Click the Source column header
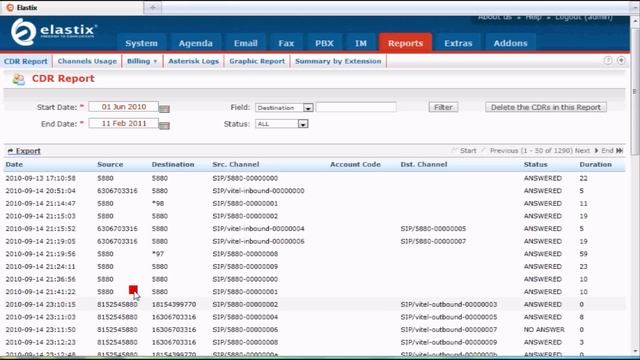The width and height of the screenshot is (640, 360). (110, 164)
